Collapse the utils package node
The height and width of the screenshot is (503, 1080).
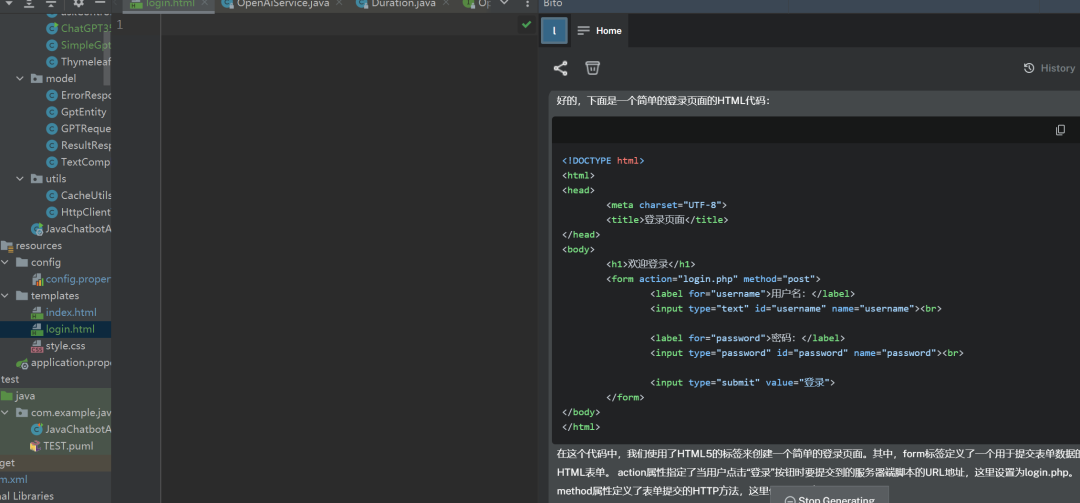pyautogui.click(x=20, y=179)
